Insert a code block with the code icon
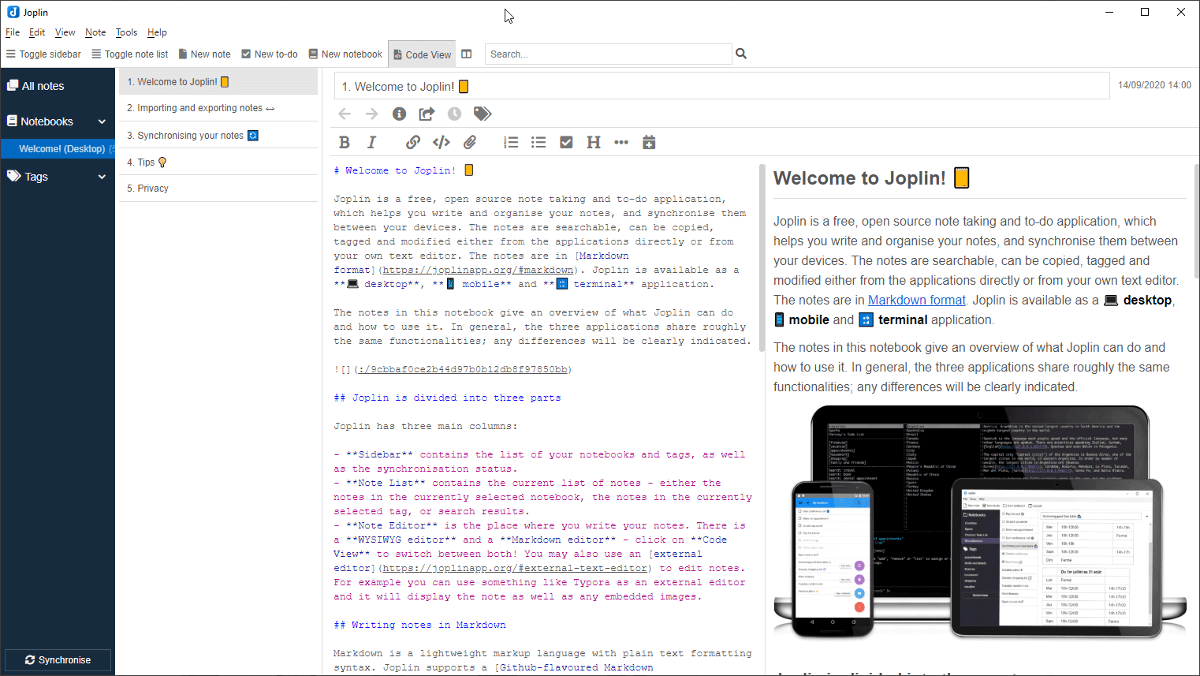The width and height of the screenshot is (1200, 676). click(441, 142)
